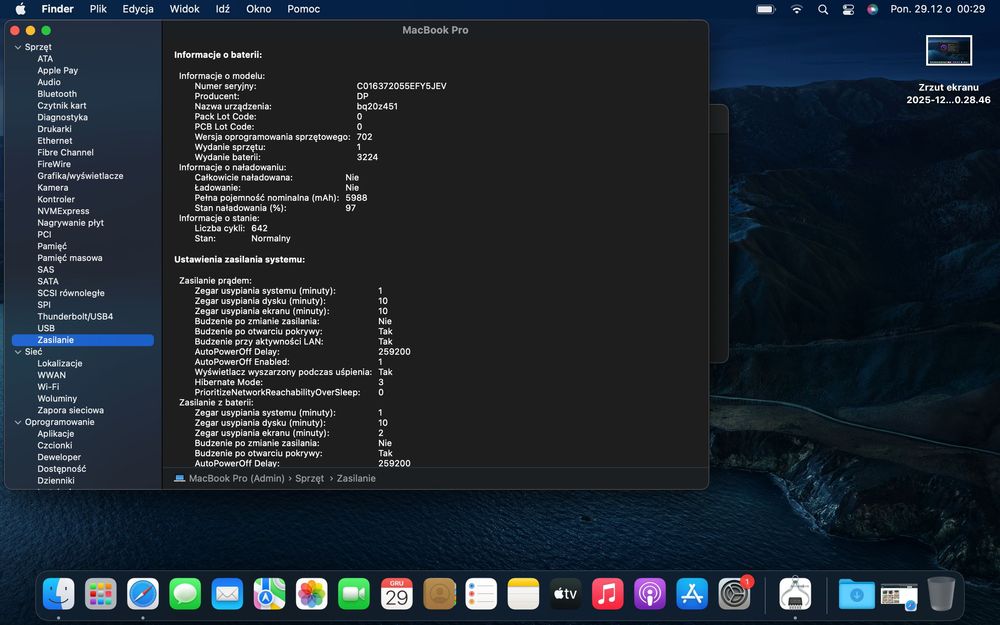
Task: Select Pamięć masowa in sidebar
Action: (x=70, y=258)
